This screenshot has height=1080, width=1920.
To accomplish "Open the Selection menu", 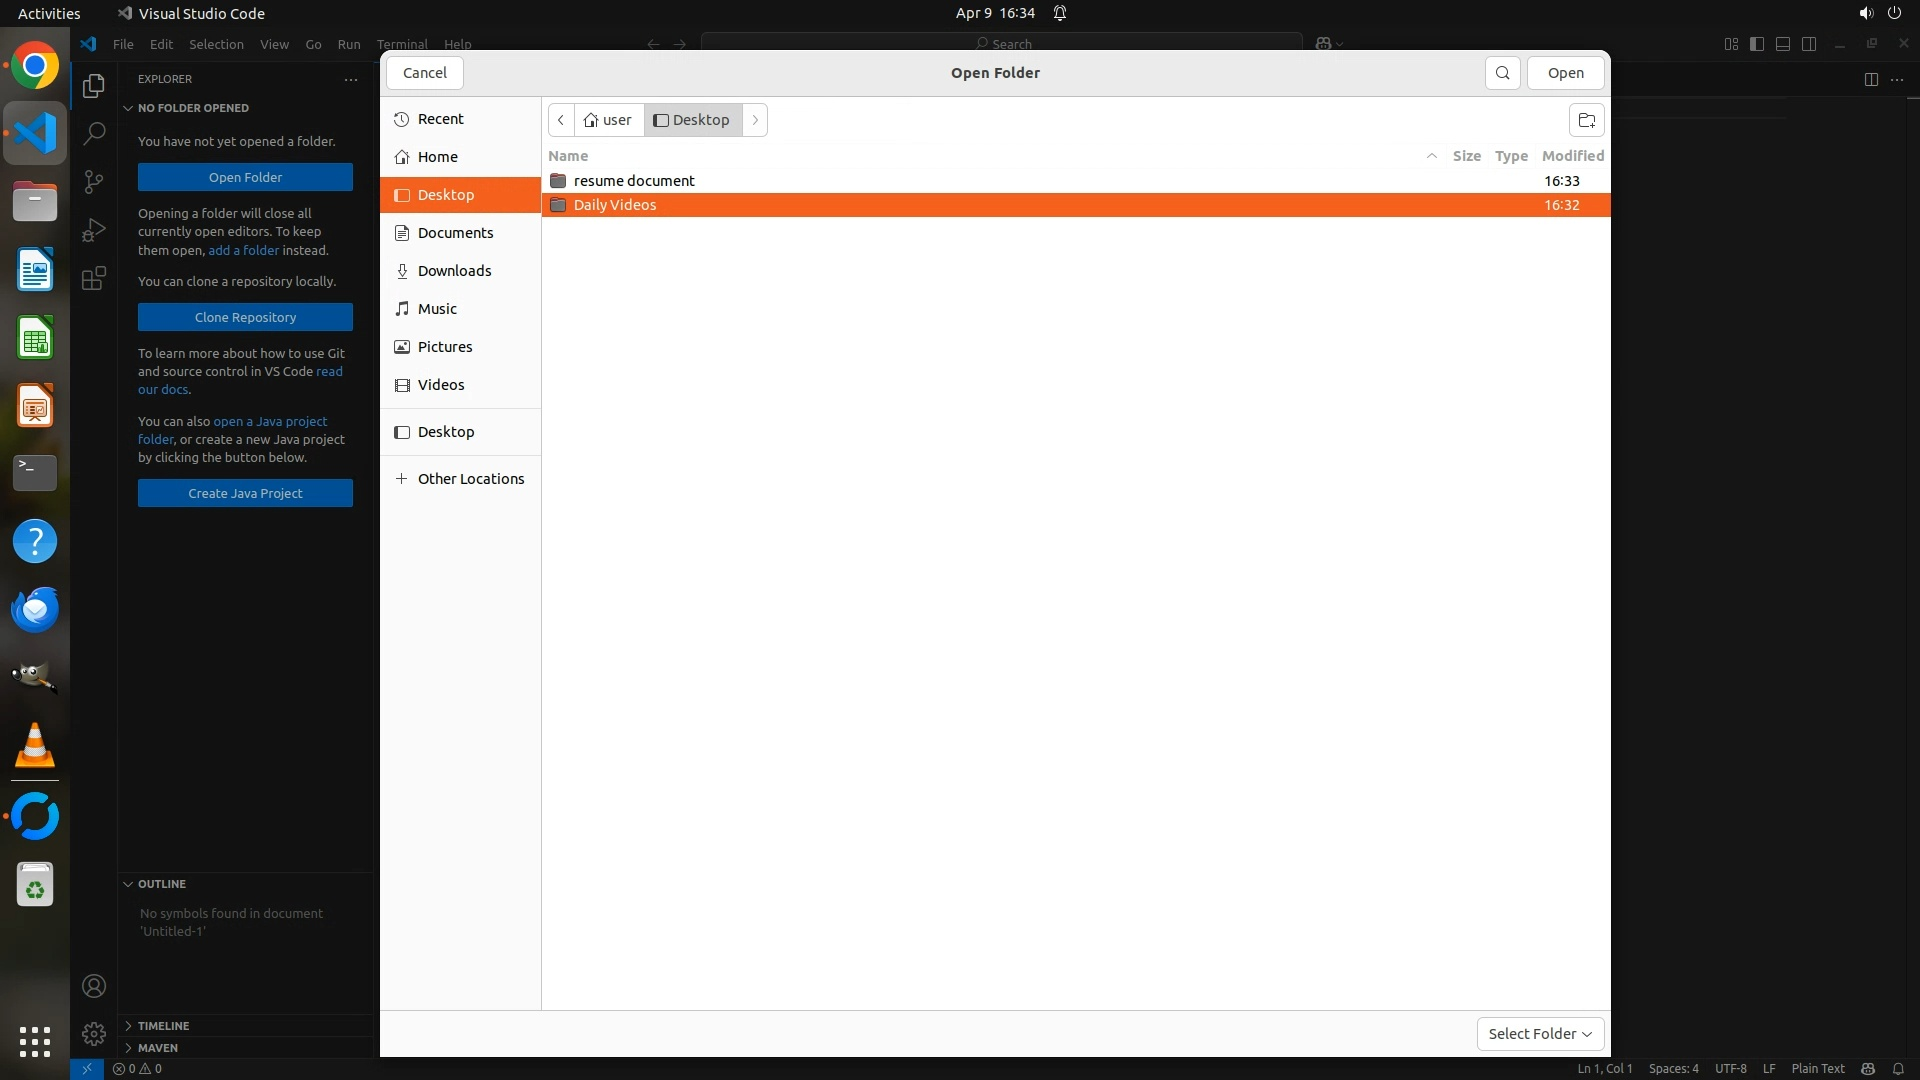I will click(x=216, y=44).
